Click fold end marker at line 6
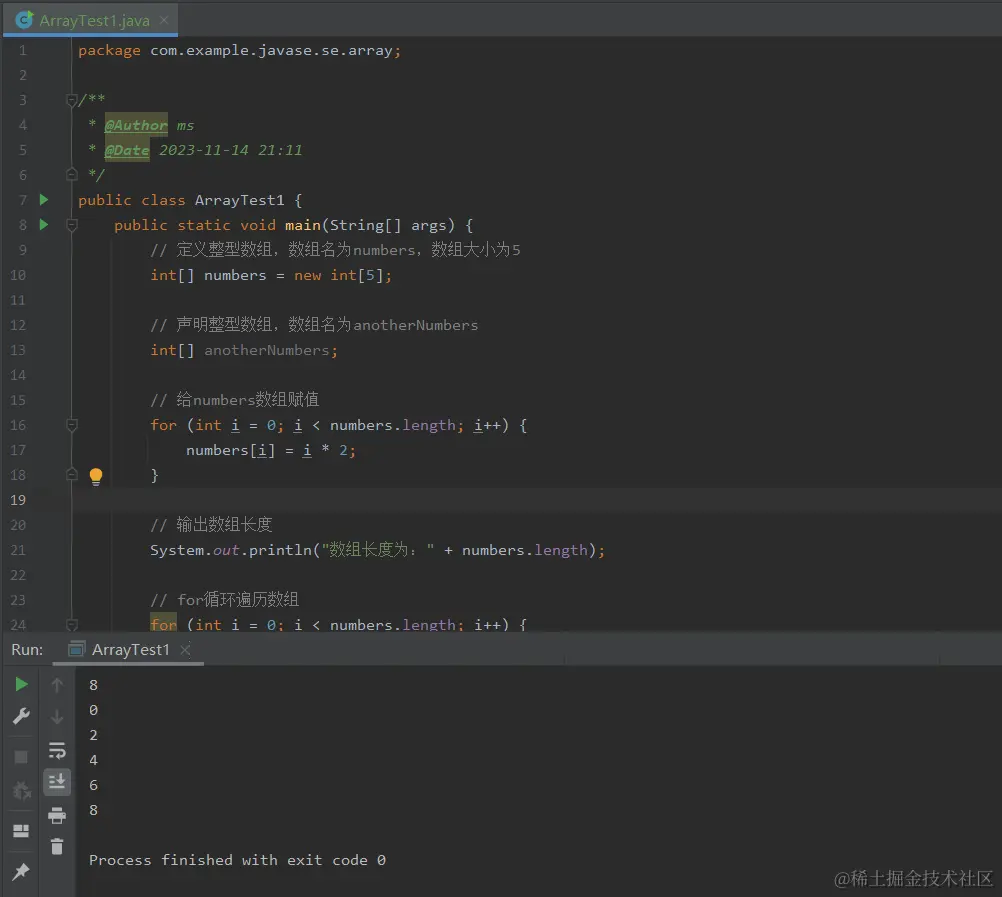1002x897 pixels. [x=72, y=174]
